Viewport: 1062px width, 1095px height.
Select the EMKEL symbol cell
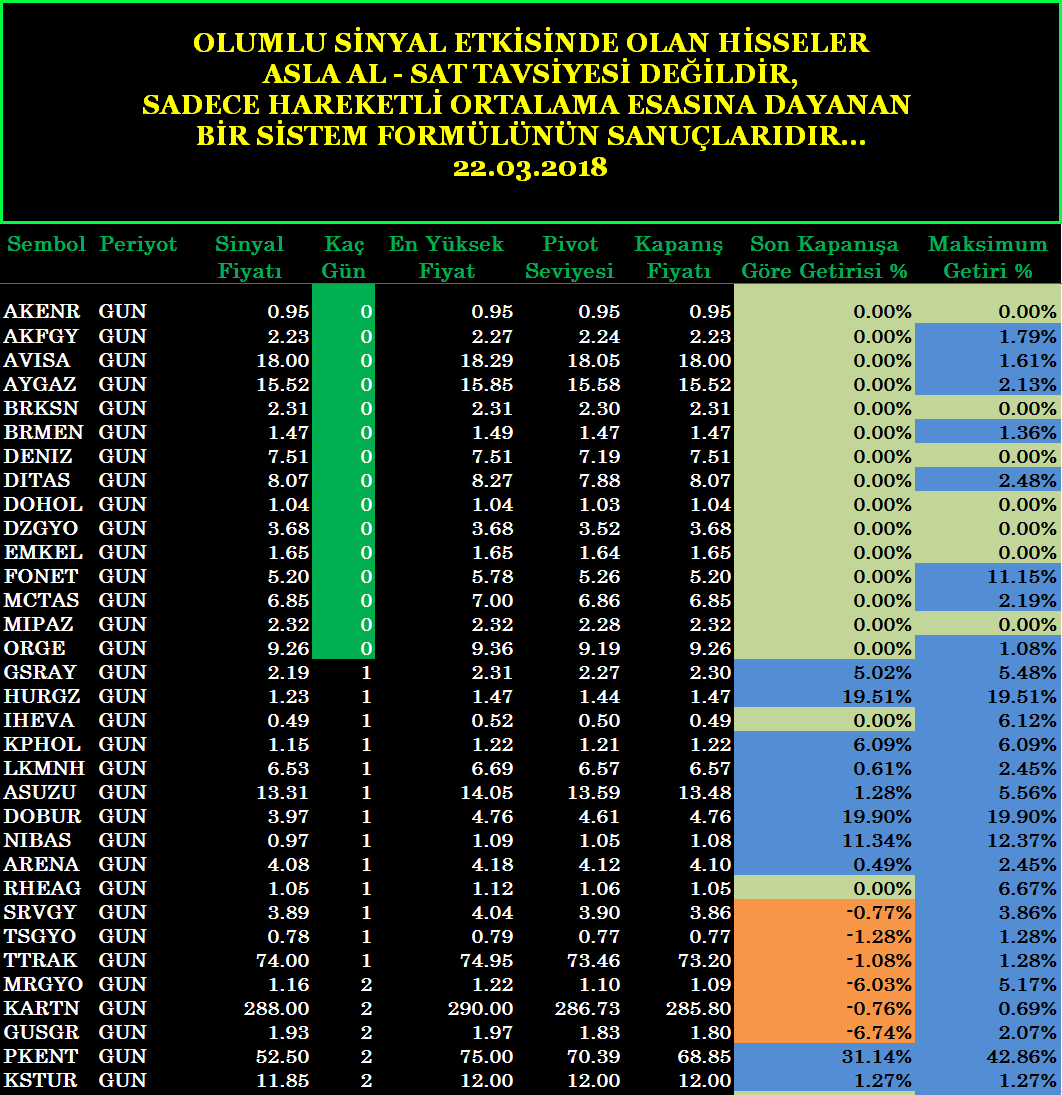pyautogui.click(x=43, y=552)
